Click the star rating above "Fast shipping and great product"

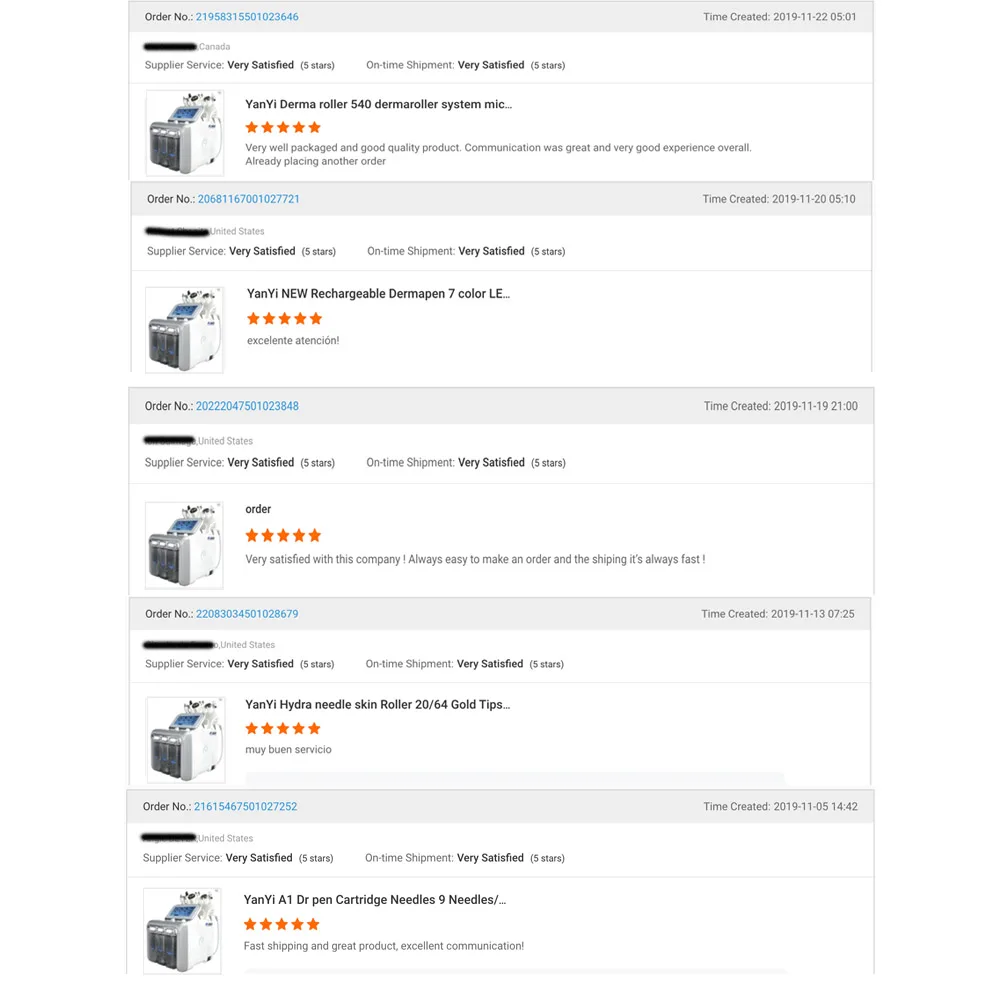(281, 924)
